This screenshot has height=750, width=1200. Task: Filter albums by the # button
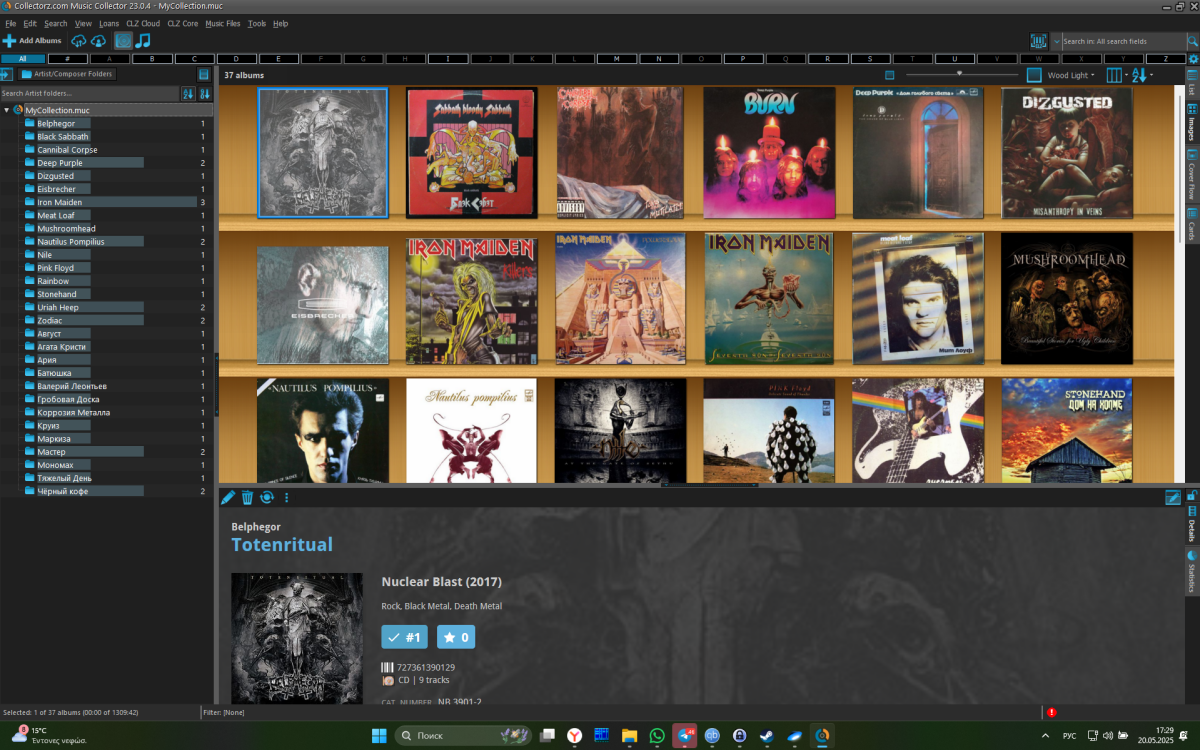point(68,59)
